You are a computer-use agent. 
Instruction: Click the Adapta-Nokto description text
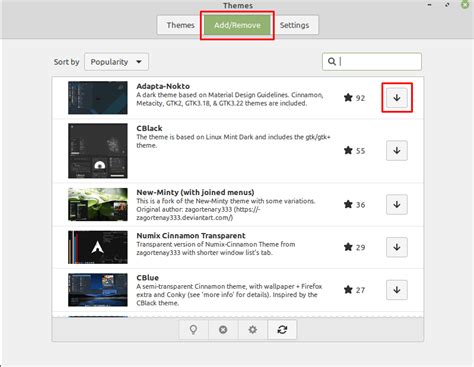click(230, 99)
